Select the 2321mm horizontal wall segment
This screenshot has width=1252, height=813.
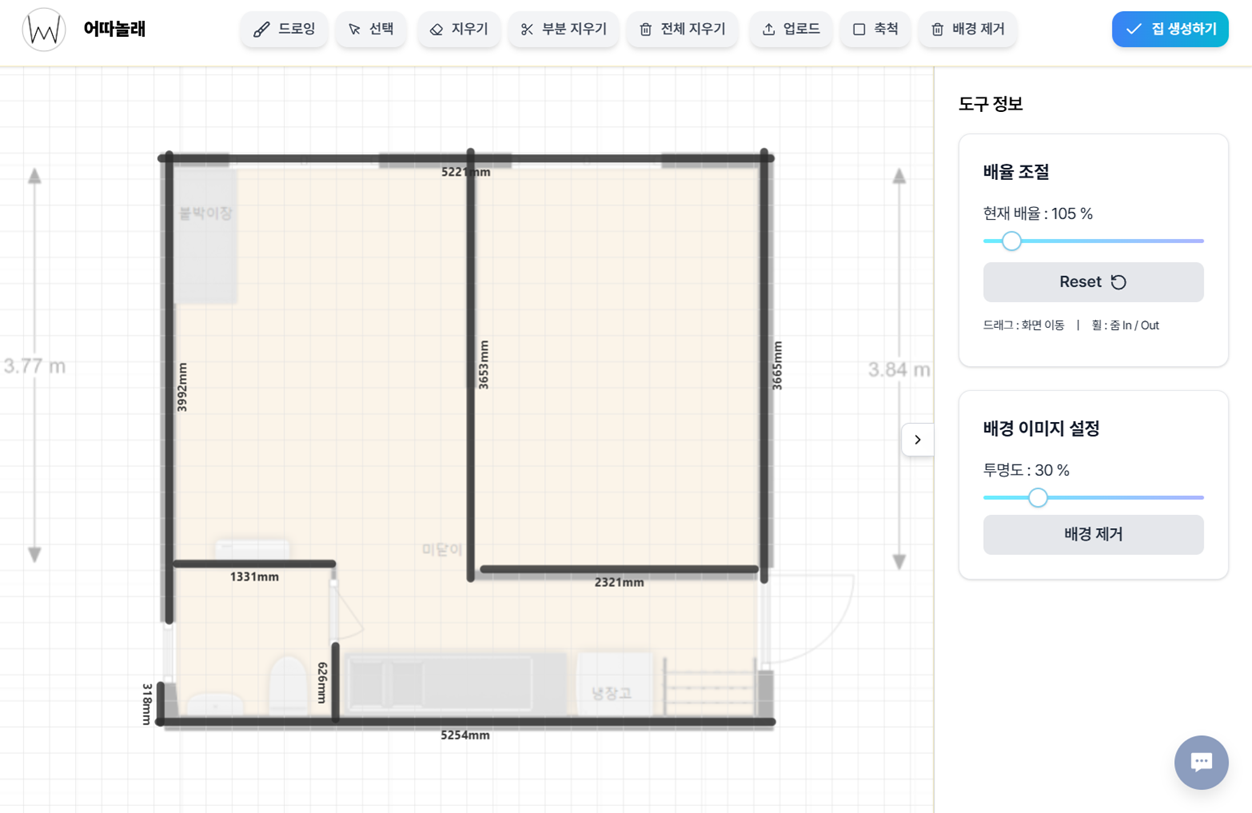(619, 569)
